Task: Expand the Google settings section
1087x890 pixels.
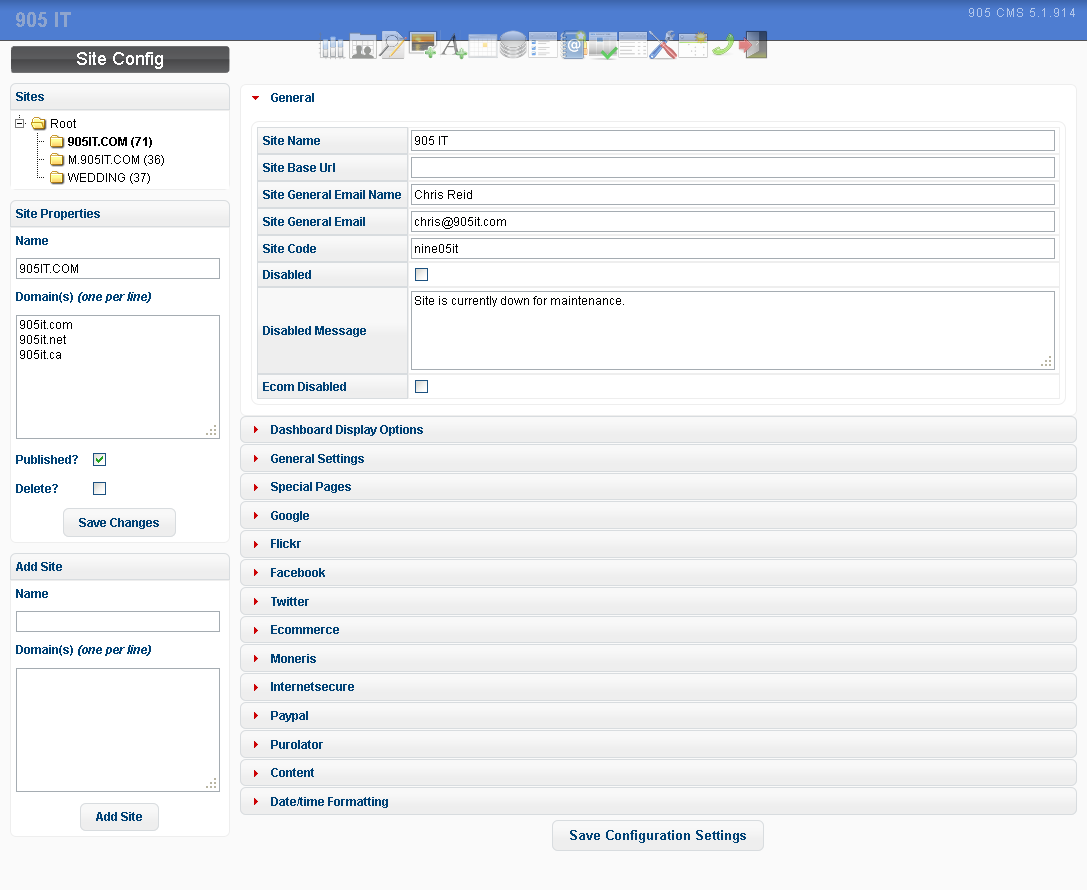Action: pos(290,515)
